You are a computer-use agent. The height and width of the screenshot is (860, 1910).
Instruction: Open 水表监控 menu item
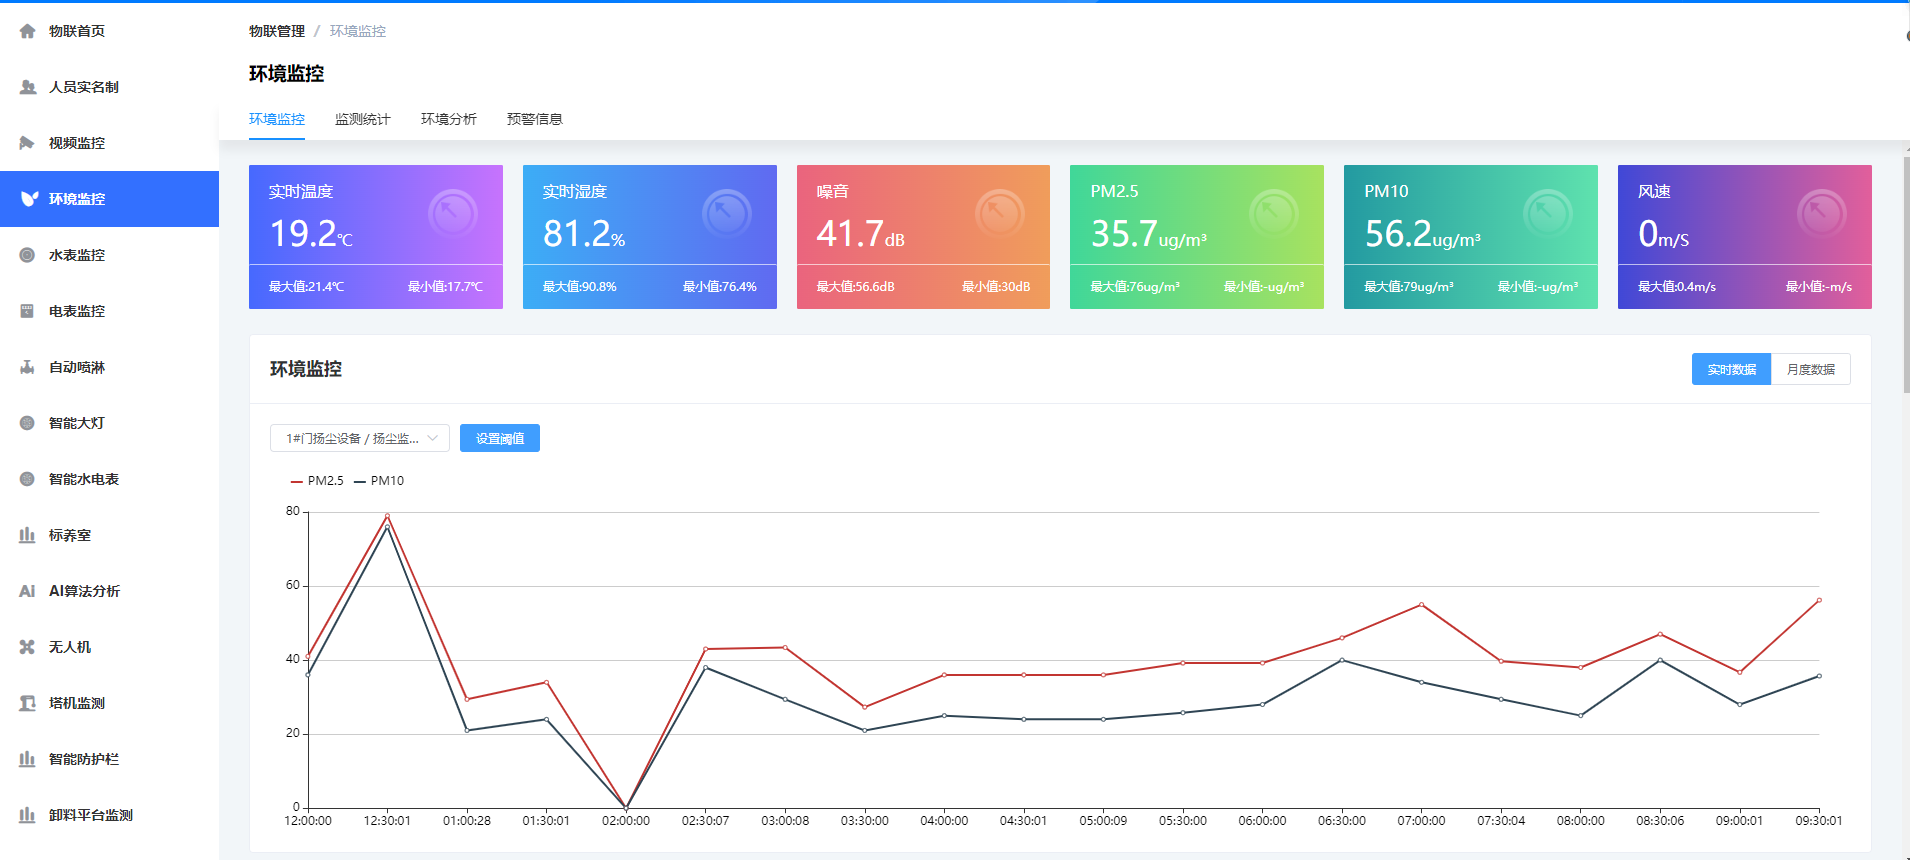click(x=109, y=255)
